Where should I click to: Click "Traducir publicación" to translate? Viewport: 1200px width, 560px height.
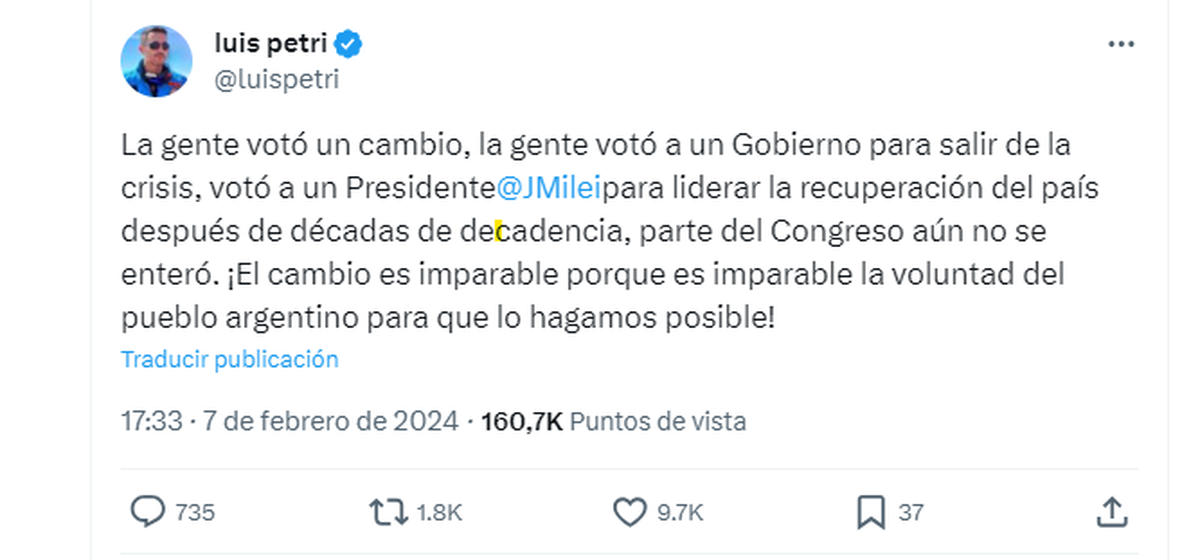(230, 359)
